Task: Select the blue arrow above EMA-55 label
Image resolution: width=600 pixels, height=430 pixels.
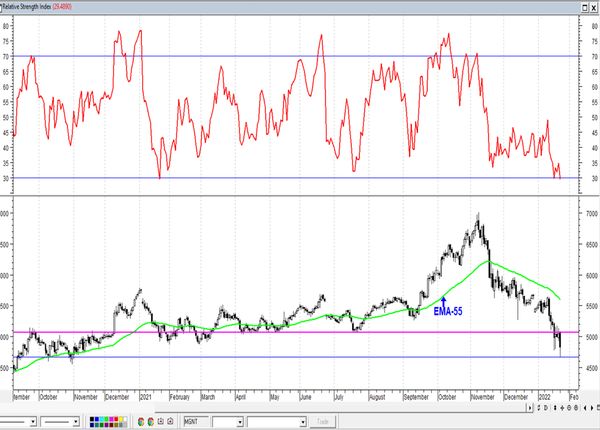Action: coord(443,299)
